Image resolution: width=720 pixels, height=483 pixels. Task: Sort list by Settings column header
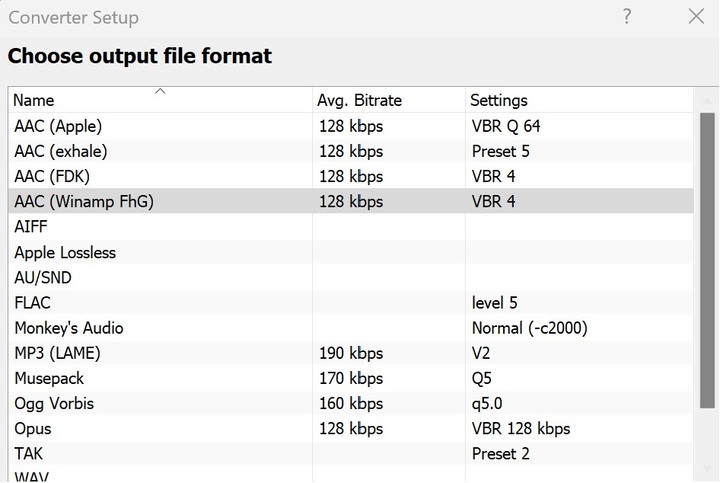click(579, 100)
